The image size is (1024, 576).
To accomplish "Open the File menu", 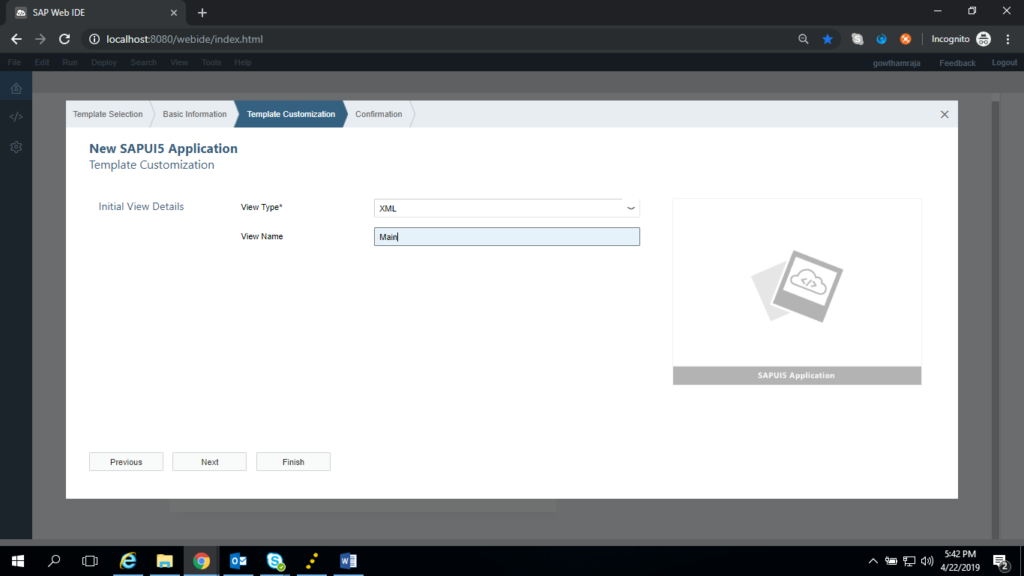I will [x=14, y=63].
